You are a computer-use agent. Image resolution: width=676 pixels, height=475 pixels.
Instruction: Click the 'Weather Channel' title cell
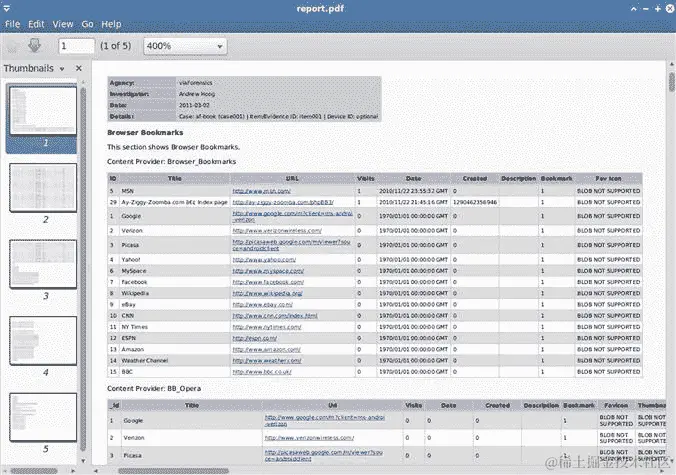(145, 360)
